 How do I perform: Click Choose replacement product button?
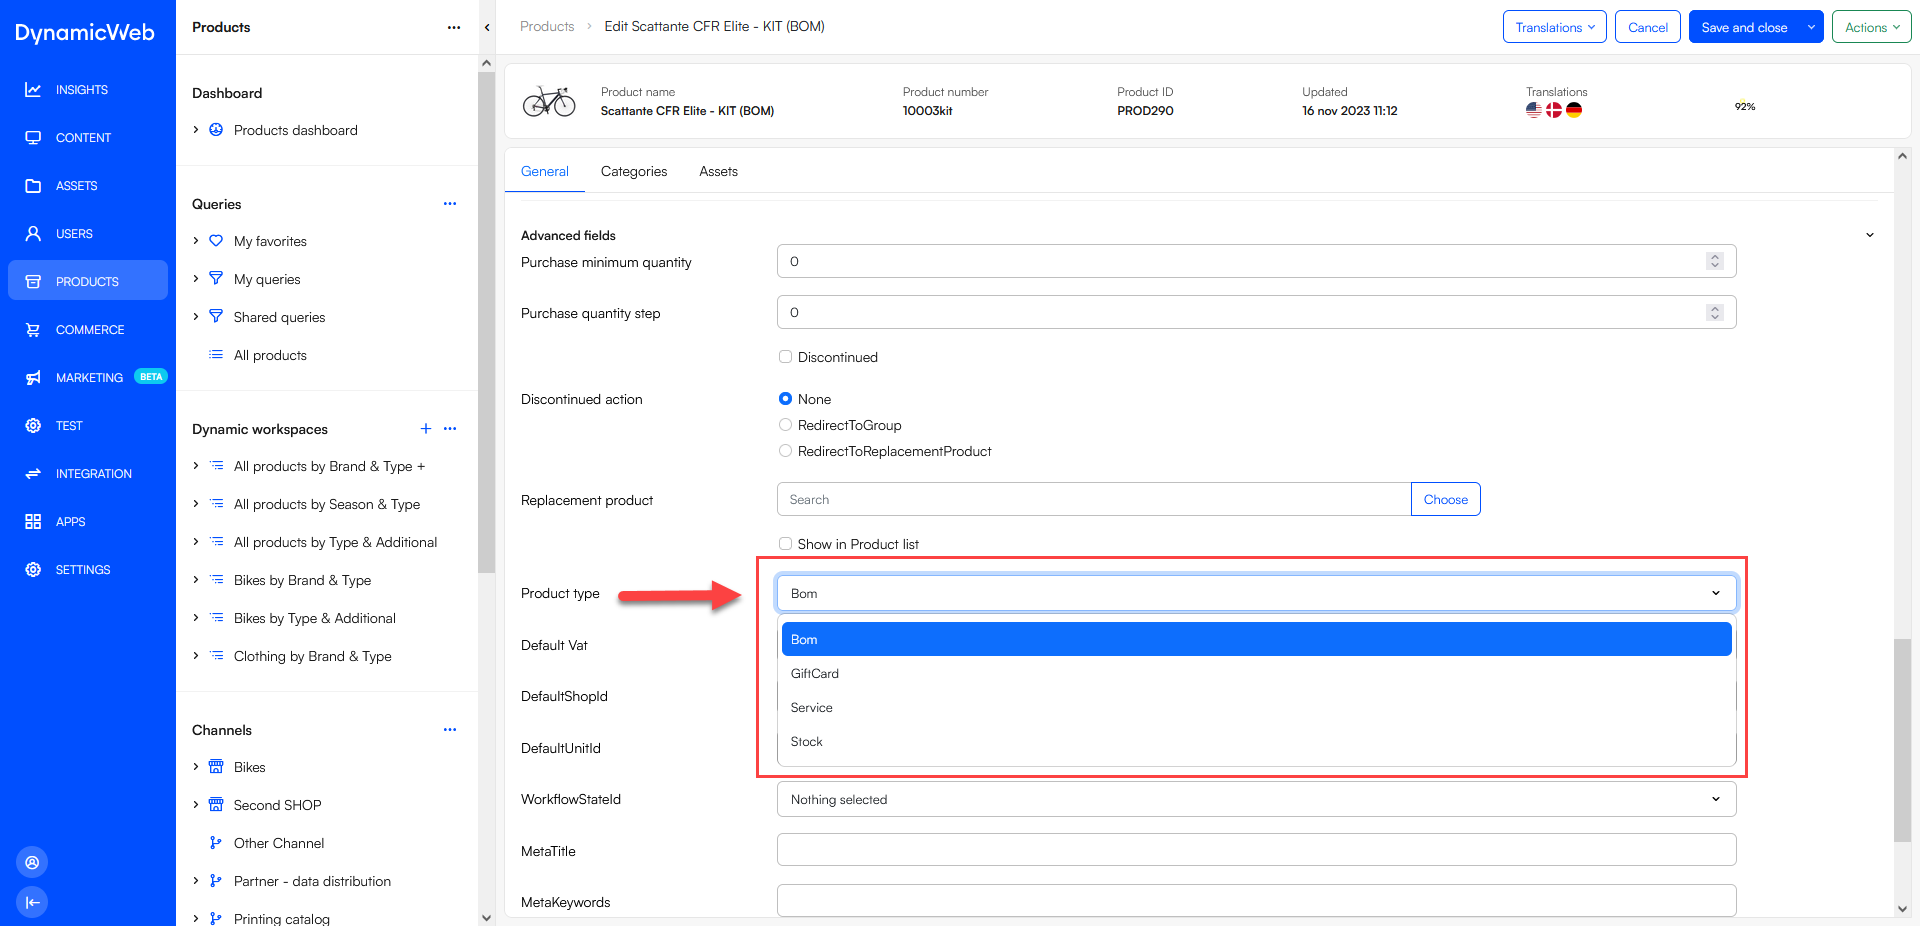pos(1445,499)
